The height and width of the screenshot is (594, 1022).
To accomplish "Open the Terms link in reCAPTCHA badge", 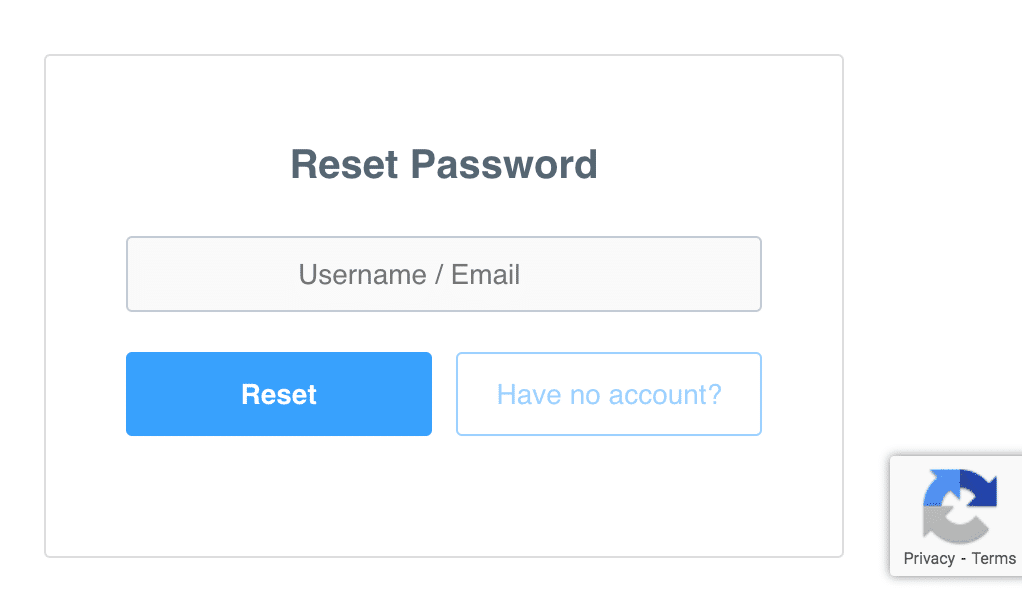I will pos(993,558).
